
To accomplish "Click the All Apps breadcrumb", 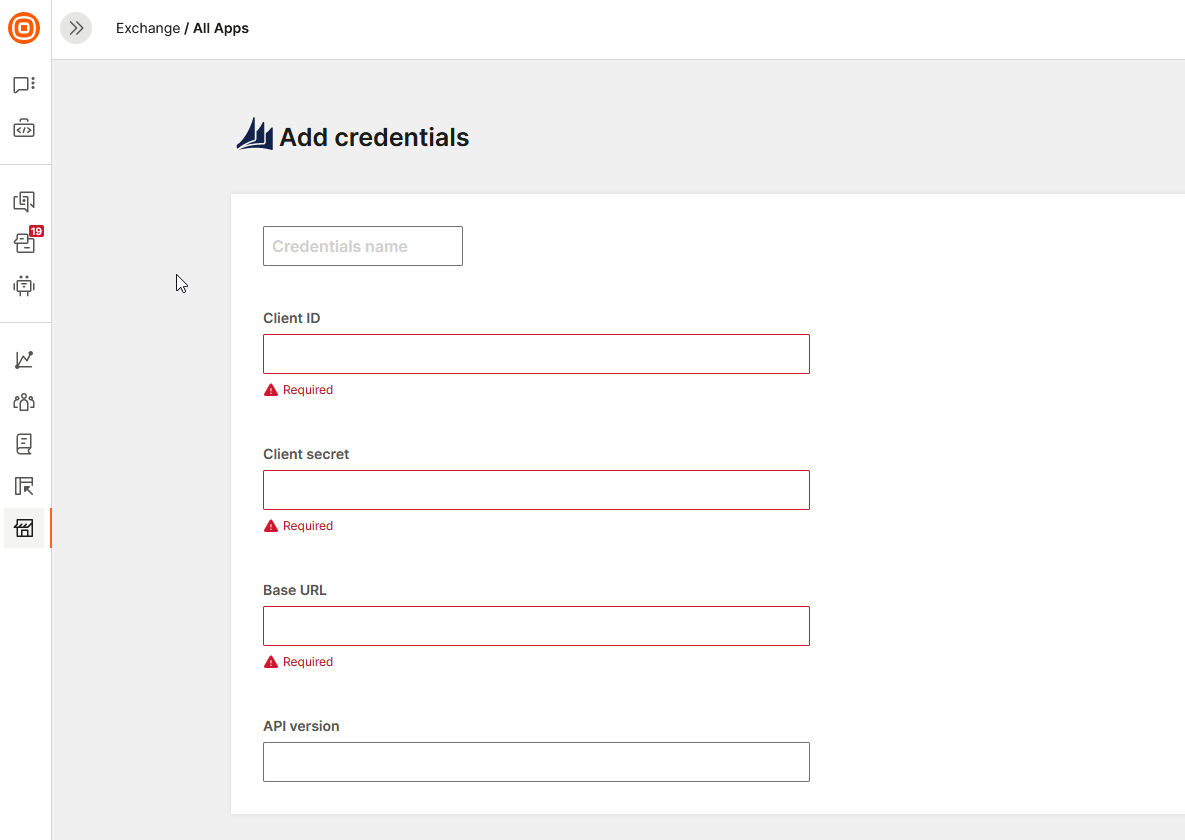I will tap(221, 28).
